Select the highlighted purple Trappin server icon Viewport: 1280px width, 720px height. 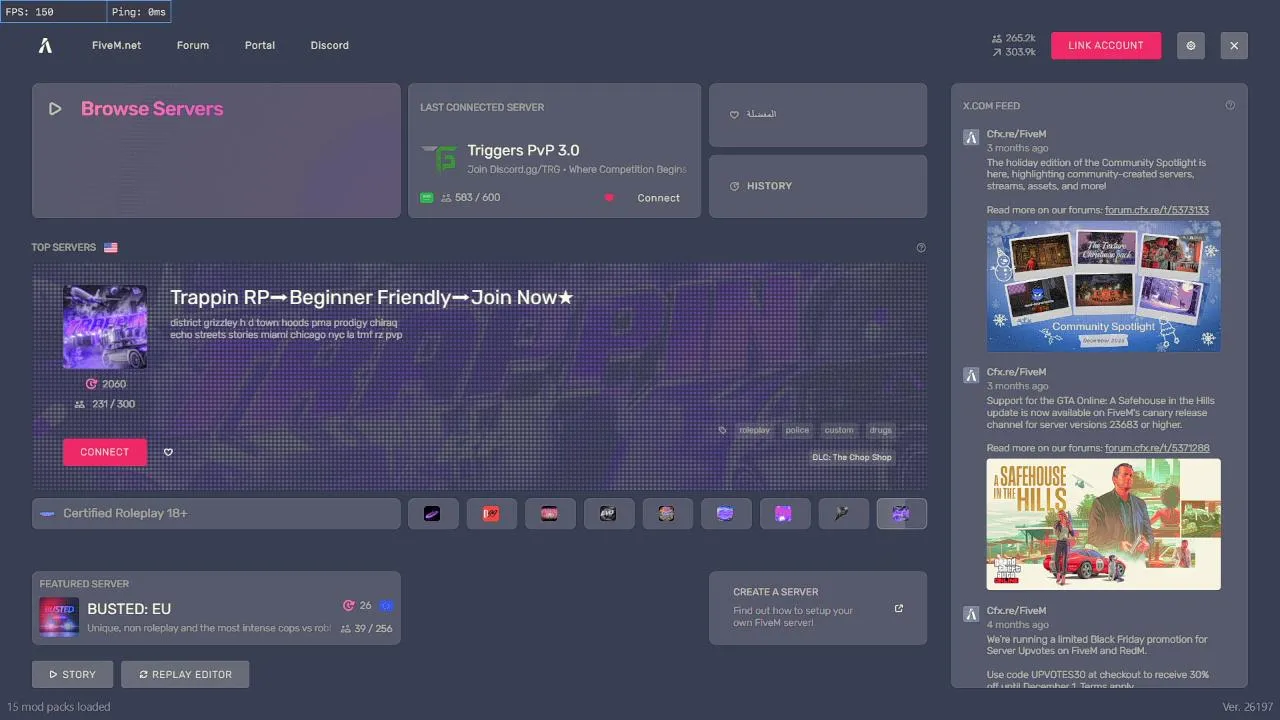point(902,513)
